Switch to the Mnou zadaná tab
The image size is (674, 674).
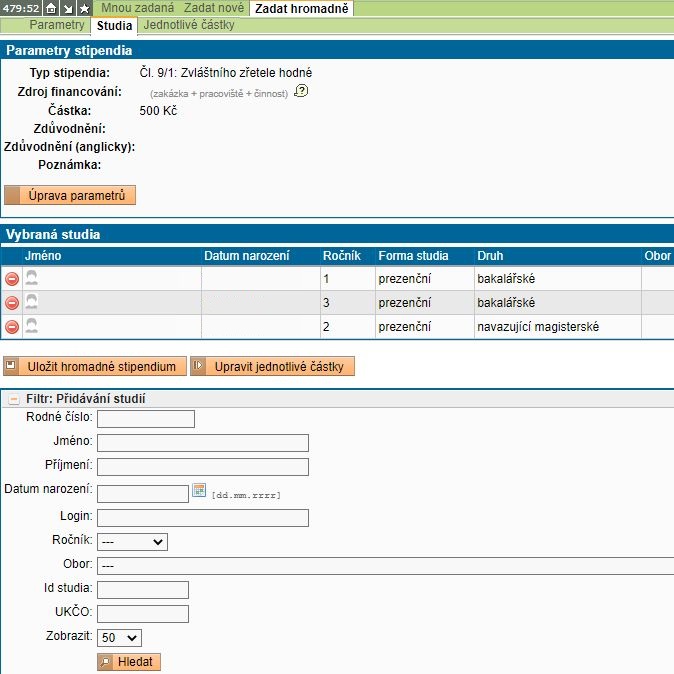pyautogui.click(x=138, y=8)
